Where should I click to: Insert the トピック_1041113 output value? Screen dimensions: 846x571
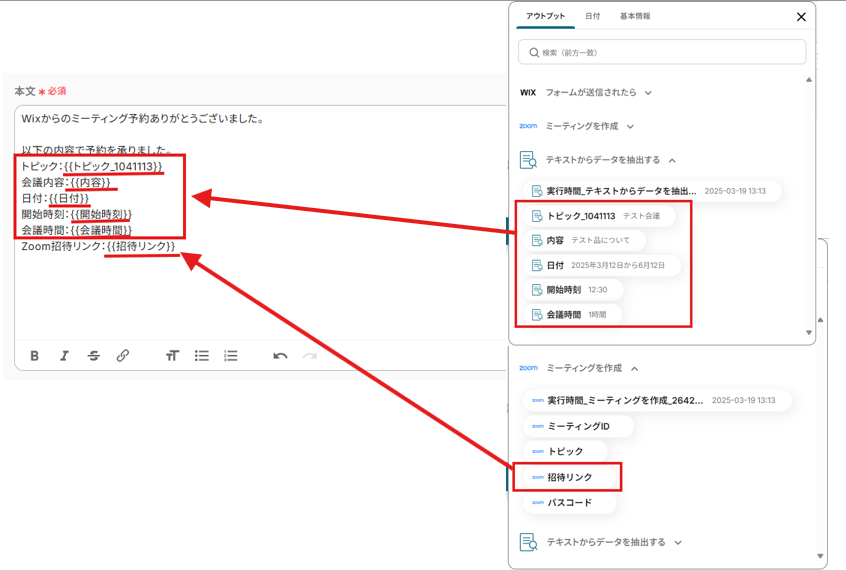[x=599, y=216]
